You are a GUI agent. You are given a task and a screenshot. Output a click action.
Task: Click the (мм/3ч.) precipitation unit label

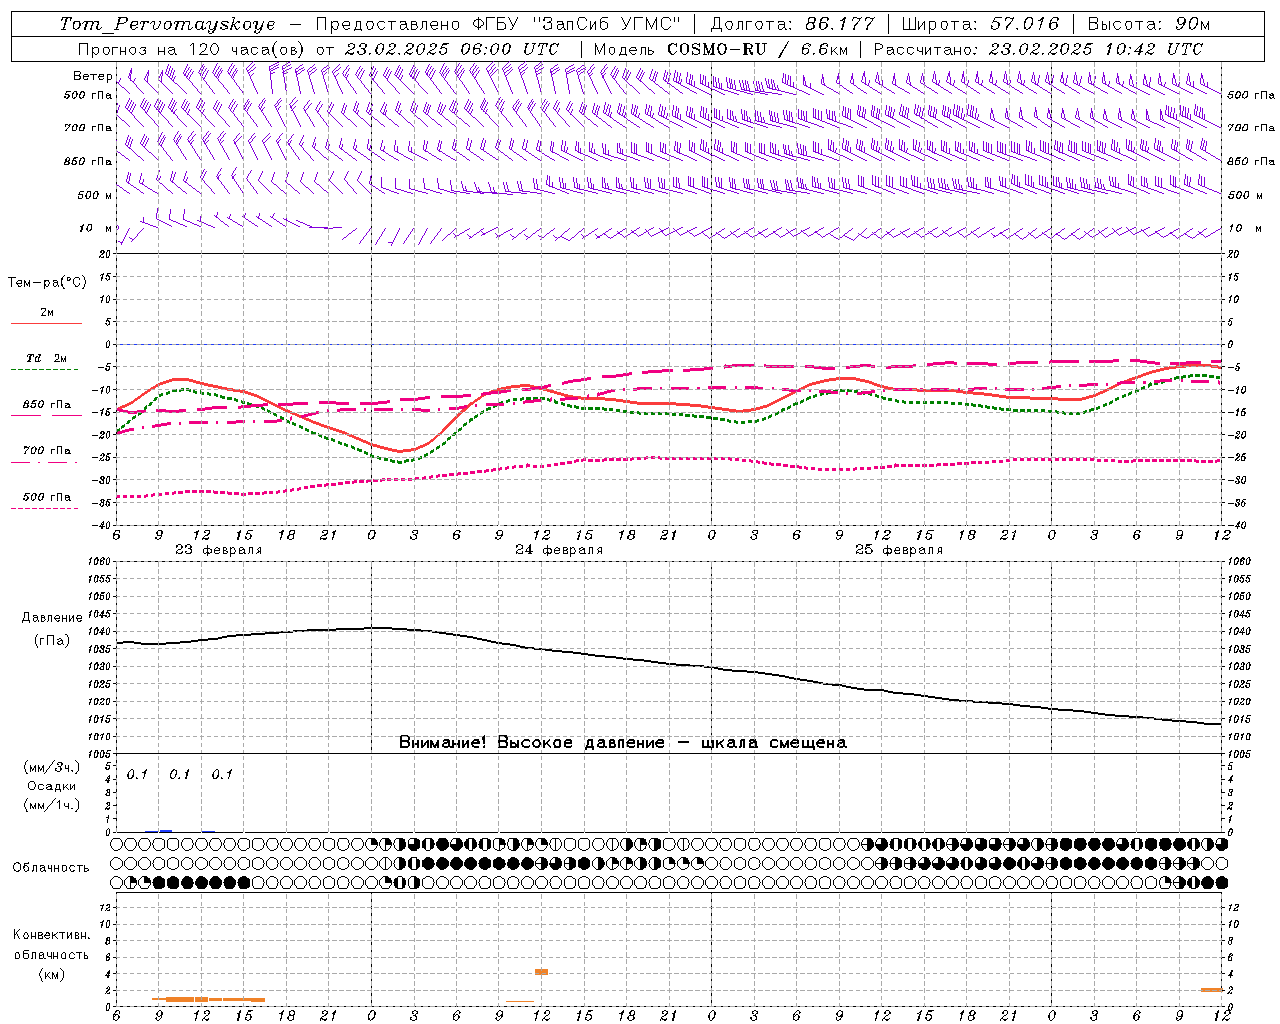point(52,768)
